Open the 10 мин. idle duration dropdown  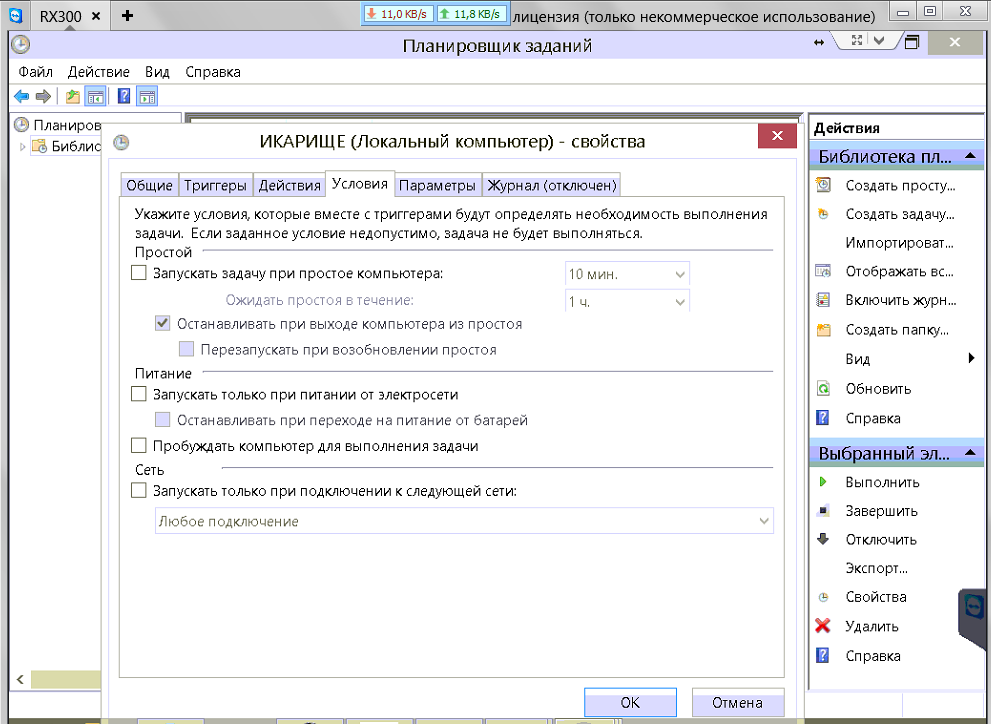627,274
